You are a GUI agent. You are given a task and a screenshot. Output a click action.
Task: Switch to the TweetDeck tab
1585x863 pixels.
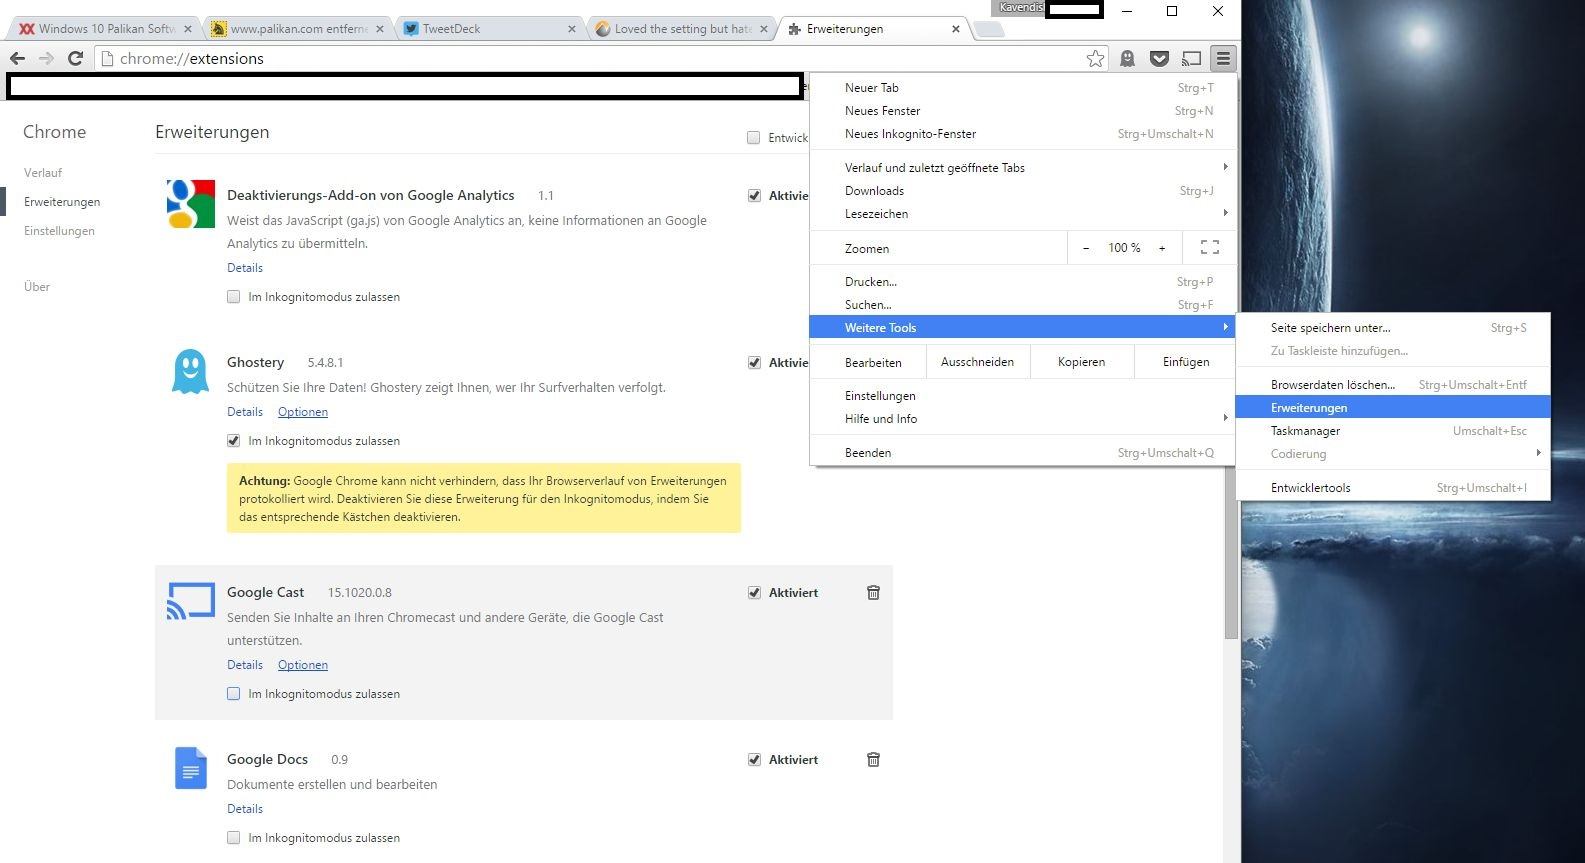pos(490,29)
